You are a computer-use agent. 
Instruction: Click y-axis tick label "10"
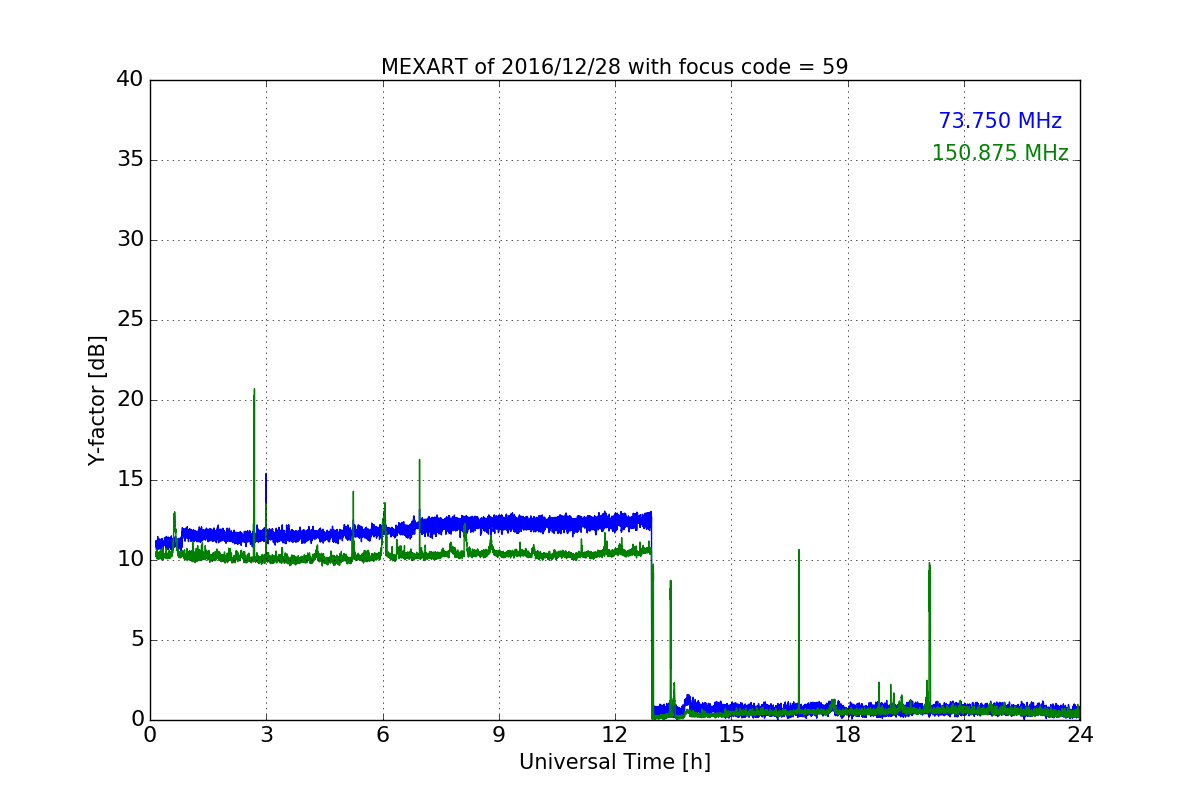(131, 560)
